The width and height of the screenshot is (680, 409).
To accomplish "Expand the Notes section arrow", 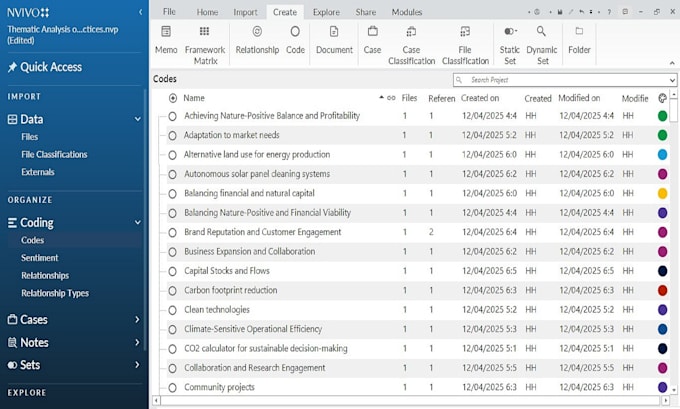I will click(x=137, y=343).
